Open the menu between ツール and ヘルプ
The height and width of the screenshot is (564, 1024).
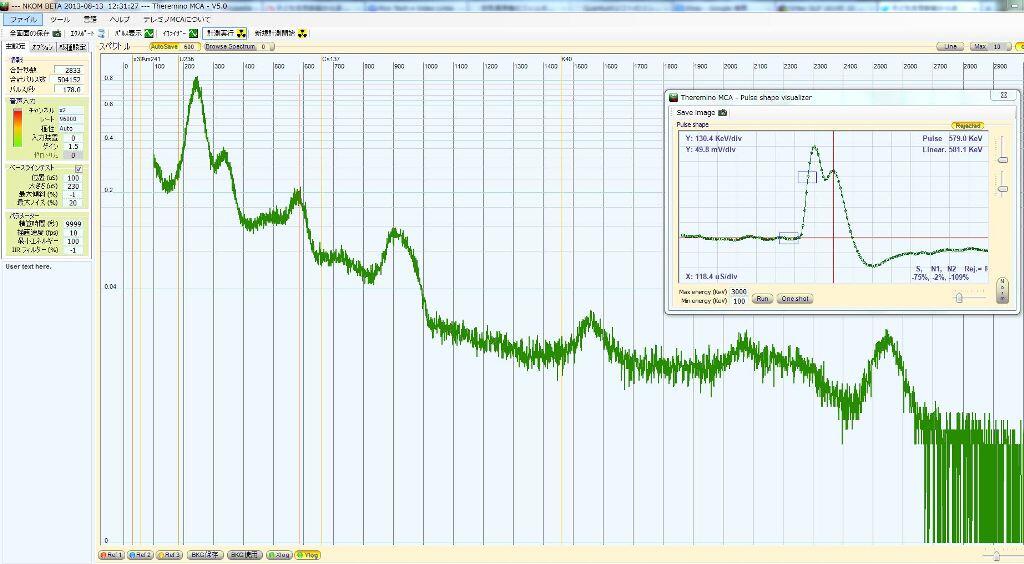point(89,20)
